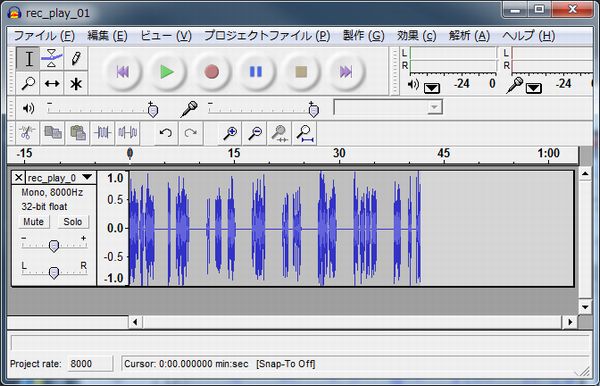
Task: Select the Multi-tool asterisk icon
Action: [76, 83]
